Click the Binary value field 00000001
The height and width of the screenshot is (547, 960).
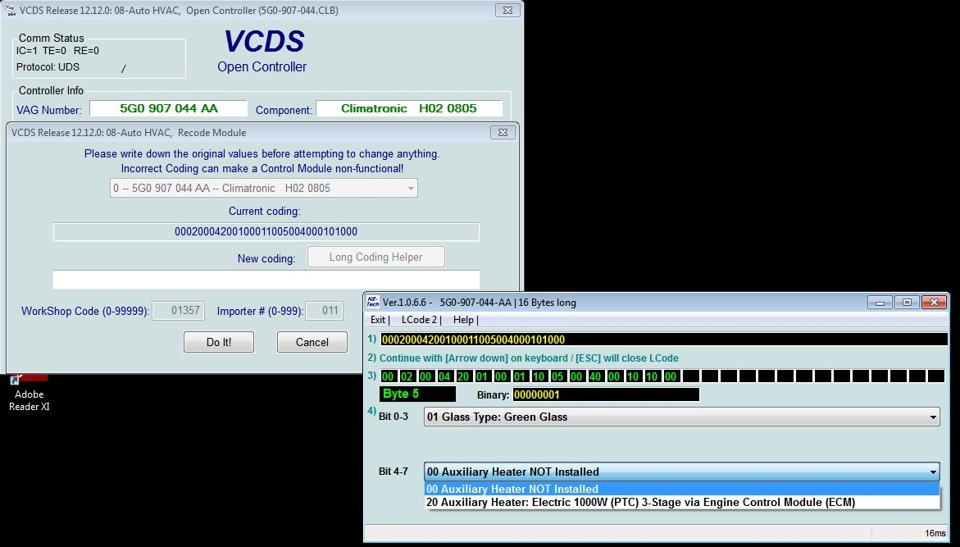pos(606,394)
